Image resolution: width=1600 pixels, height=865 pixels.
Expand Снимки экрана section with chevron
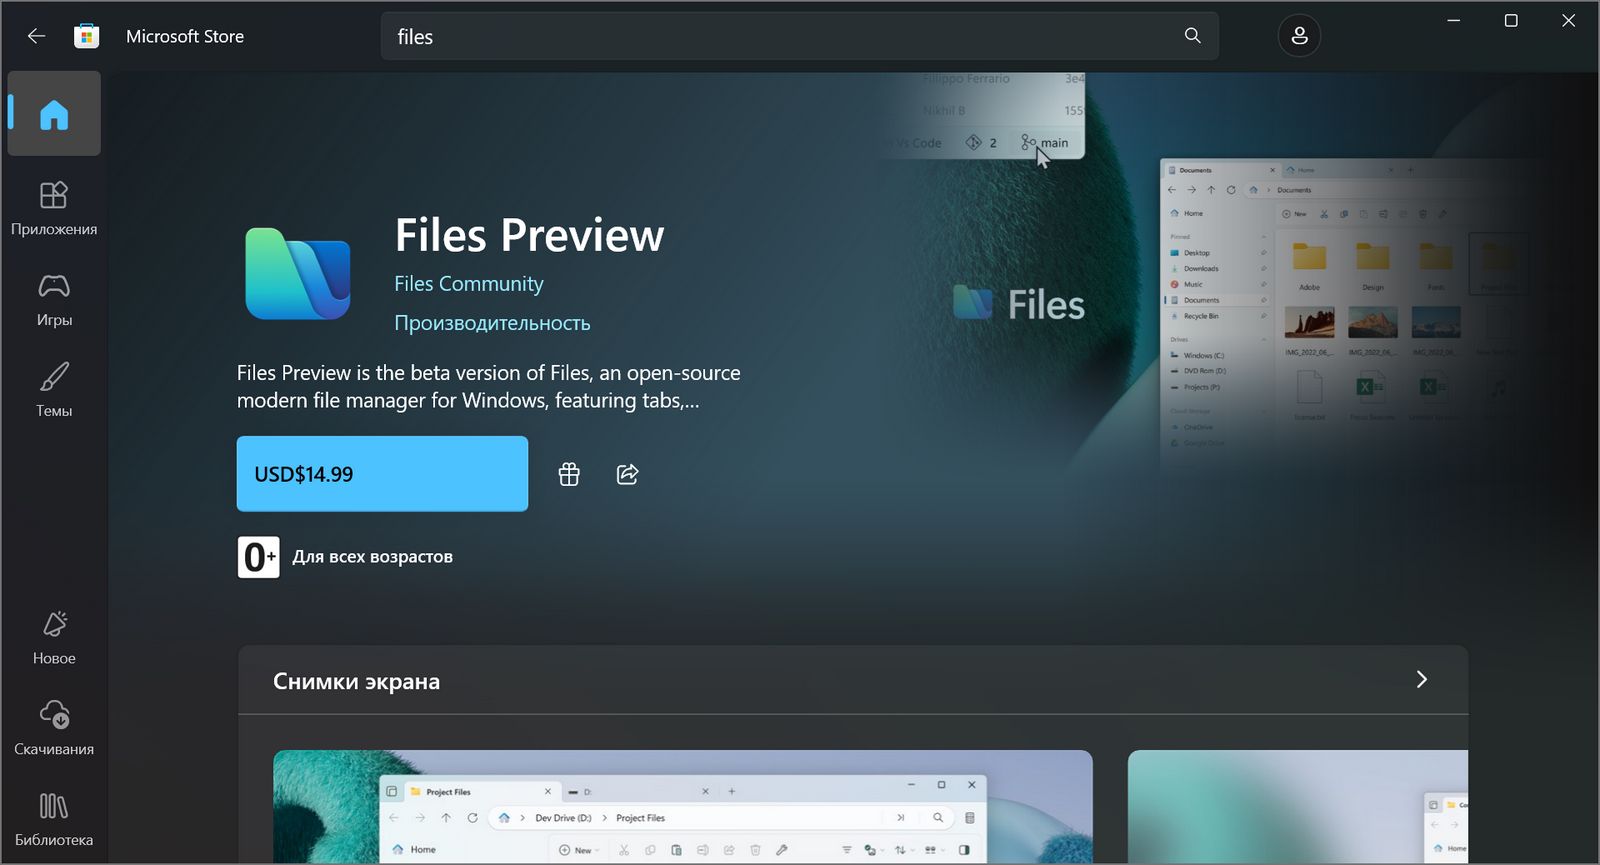pos(1421,680)
